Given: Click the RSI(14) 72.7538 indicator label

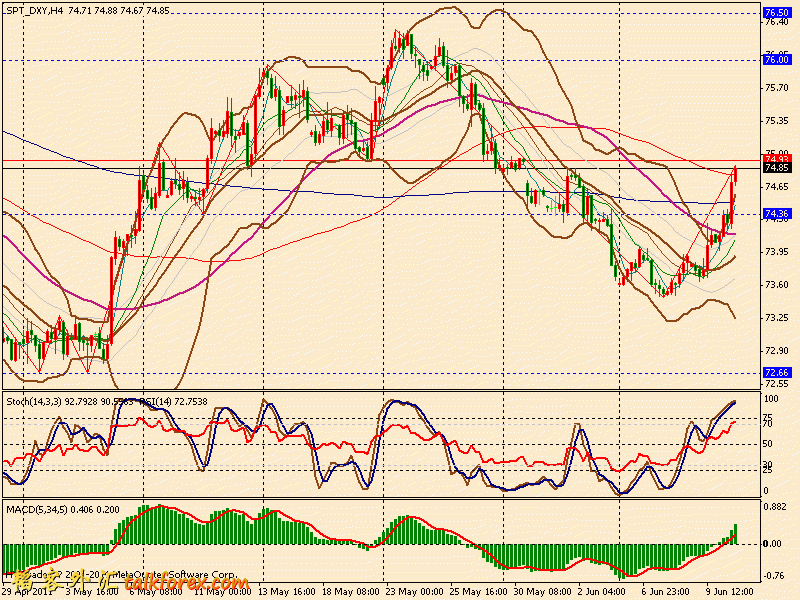Looking at the screenshot, I should pyautogui.click(x=173, y=402).
